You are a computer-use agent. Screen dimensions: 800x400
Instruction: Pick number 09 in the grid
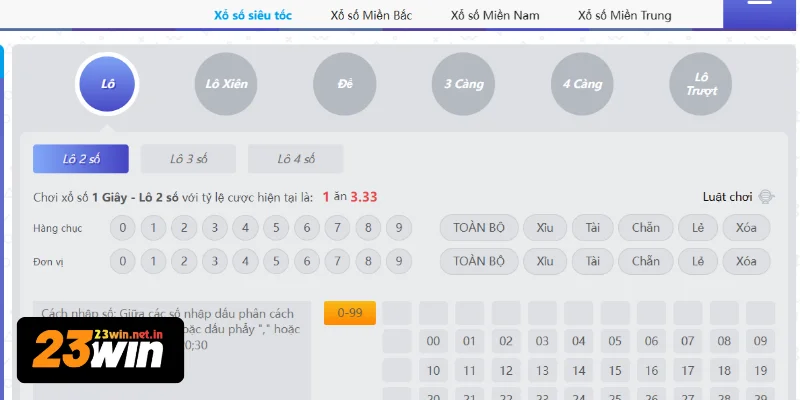tap(760, 341)
